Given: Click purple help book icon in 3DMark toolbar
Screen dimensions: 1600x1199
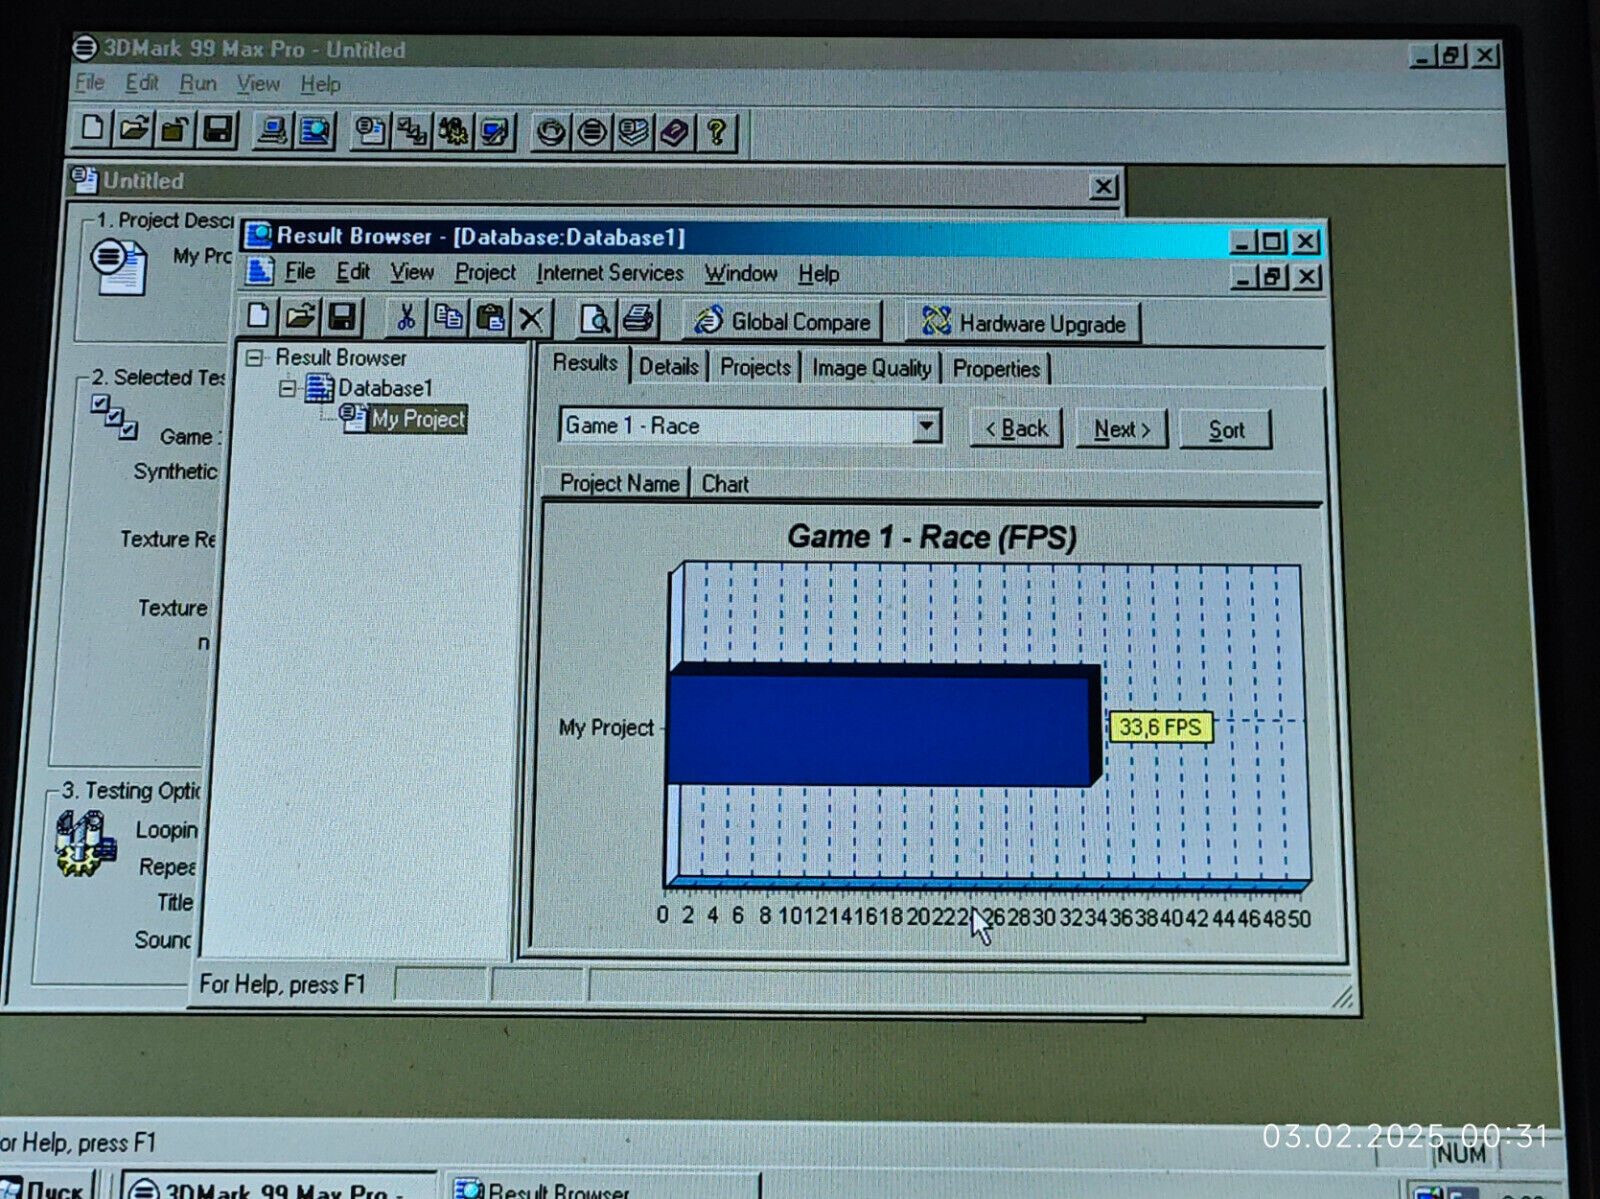Looking at the screenshot, I should point(675,132).
